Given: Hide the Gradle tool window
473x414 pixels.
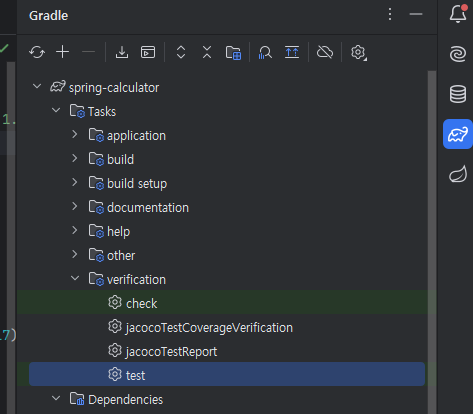Looking at the screenshot, I should coord(416,14).
